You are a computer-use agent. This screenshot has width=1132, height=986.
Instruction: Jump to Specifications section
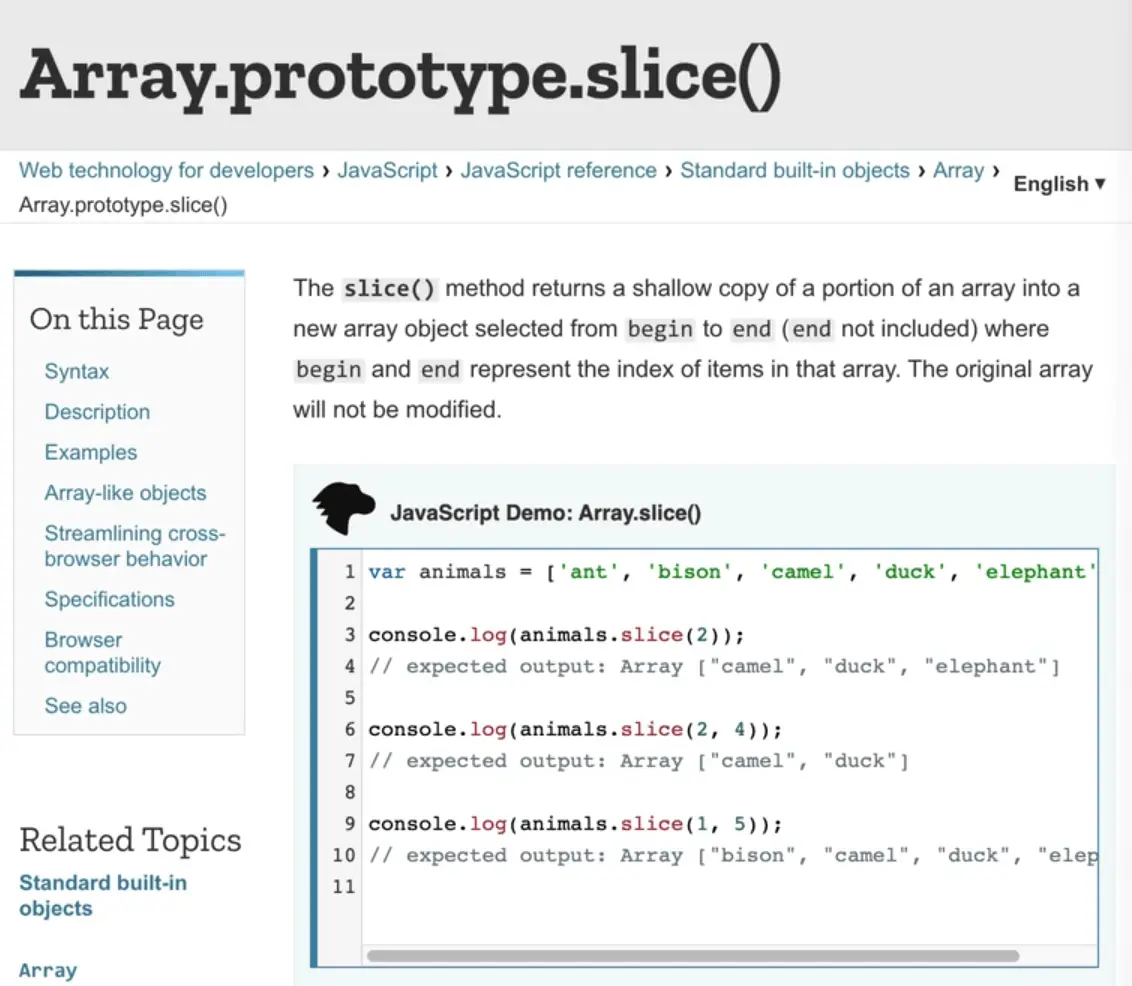point(109,600)
